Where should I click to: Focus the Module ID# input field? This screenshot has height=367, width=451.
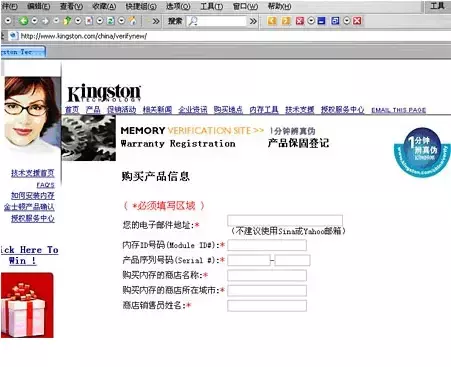pyautogui.click(x=267, y=245)
